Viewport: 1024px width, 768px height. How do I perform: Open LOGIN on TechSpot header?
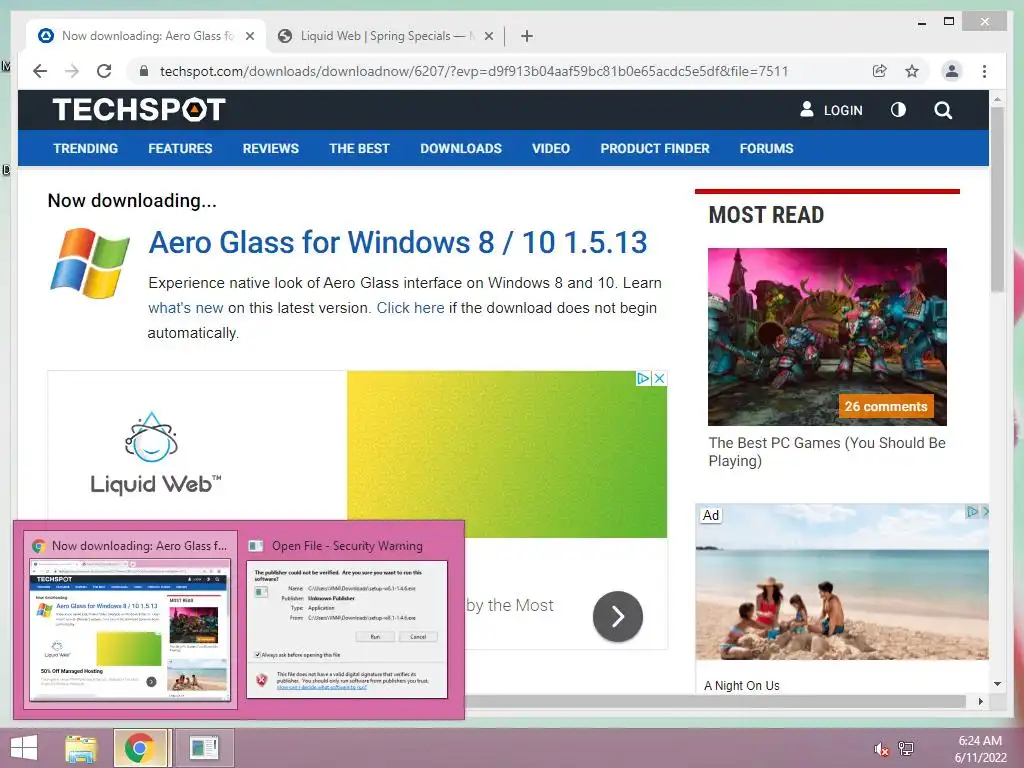pyautogui.click(x=842, y=110)
